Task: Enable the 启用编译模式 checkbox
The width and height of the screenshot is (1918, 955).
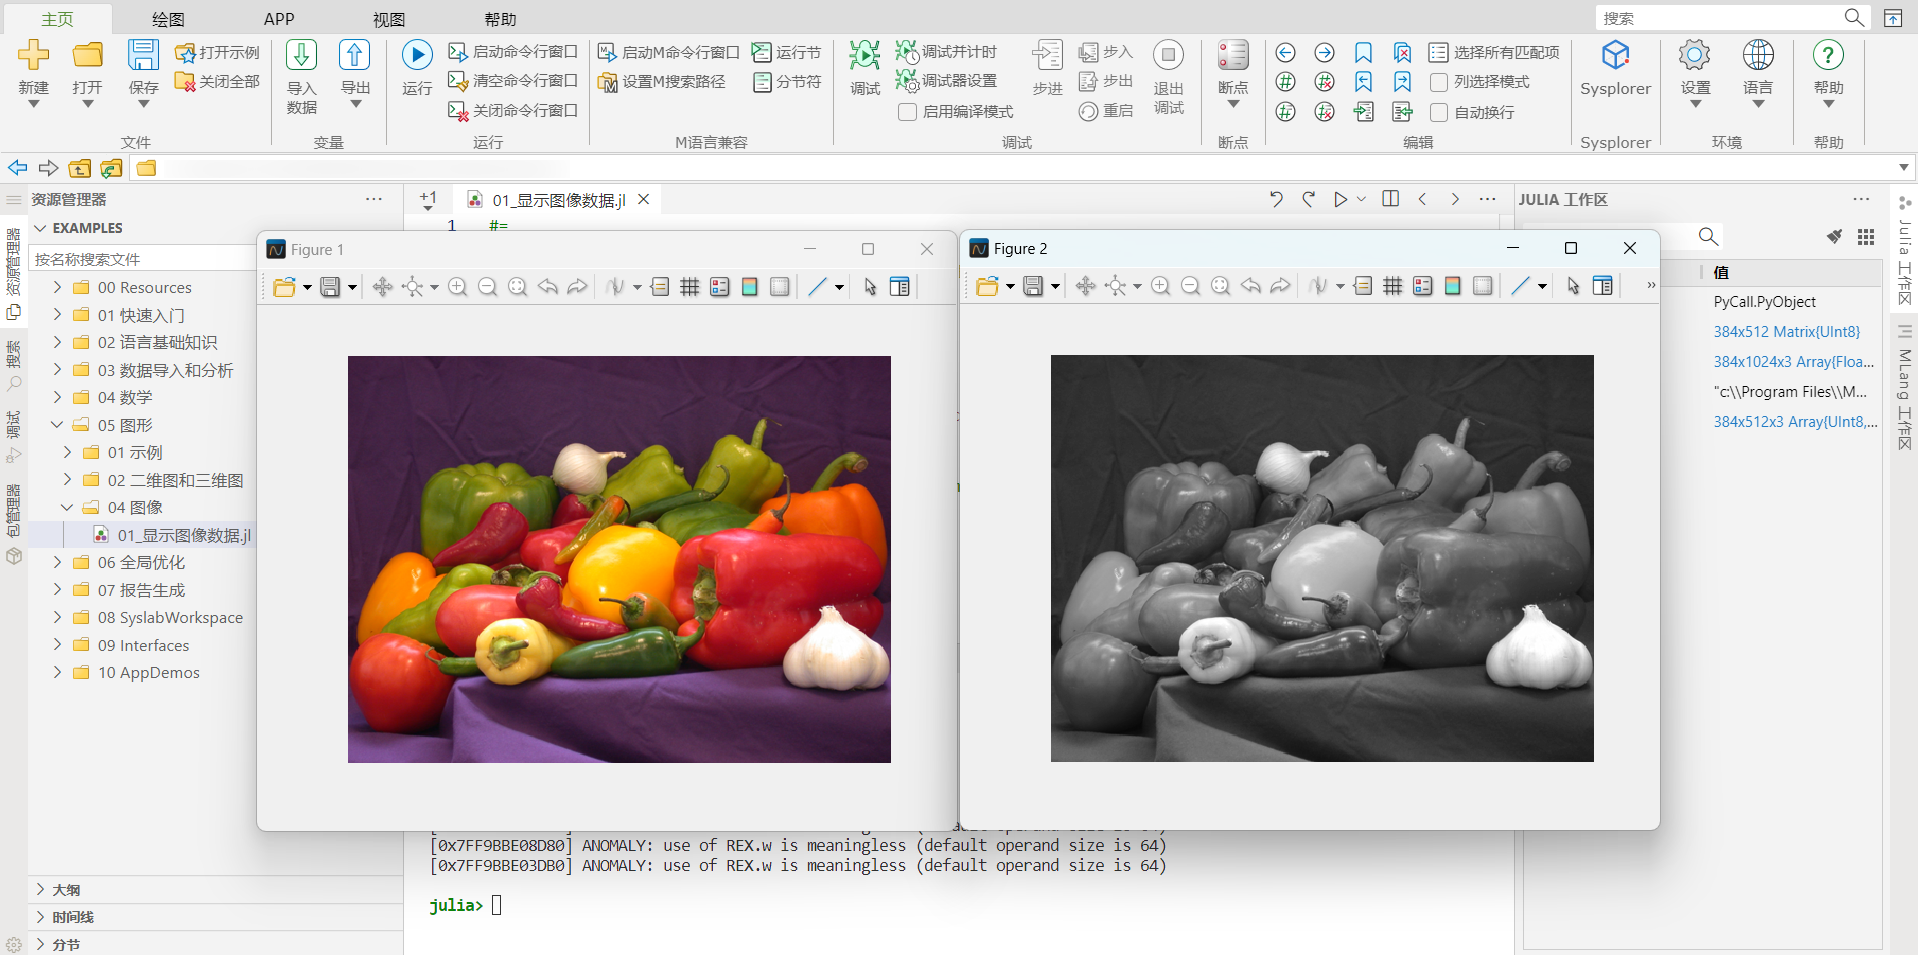Action: point(907,112)
